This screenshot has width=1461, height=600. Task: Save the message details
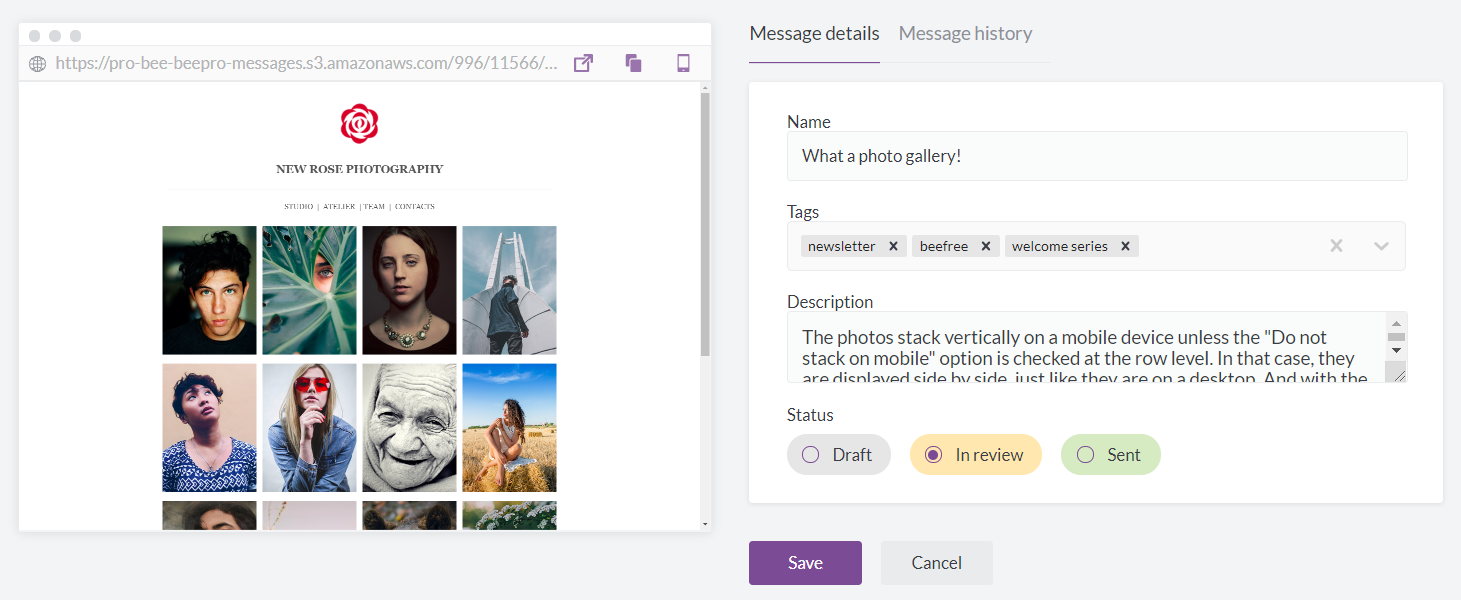805,563
